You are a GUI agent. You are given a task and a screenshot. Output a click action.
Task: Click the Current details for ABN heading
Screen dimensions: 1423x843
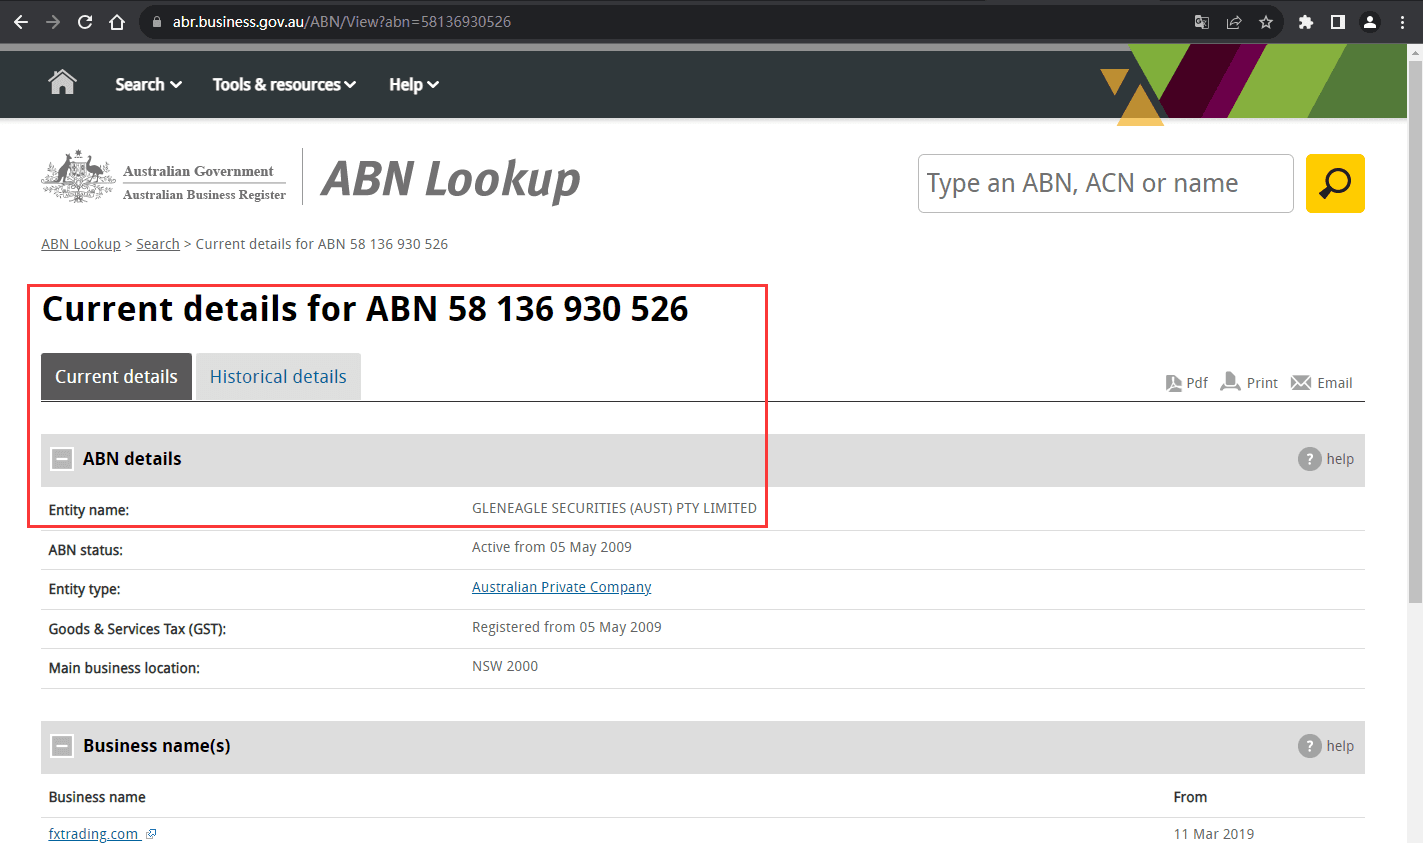tap(365, 309)
